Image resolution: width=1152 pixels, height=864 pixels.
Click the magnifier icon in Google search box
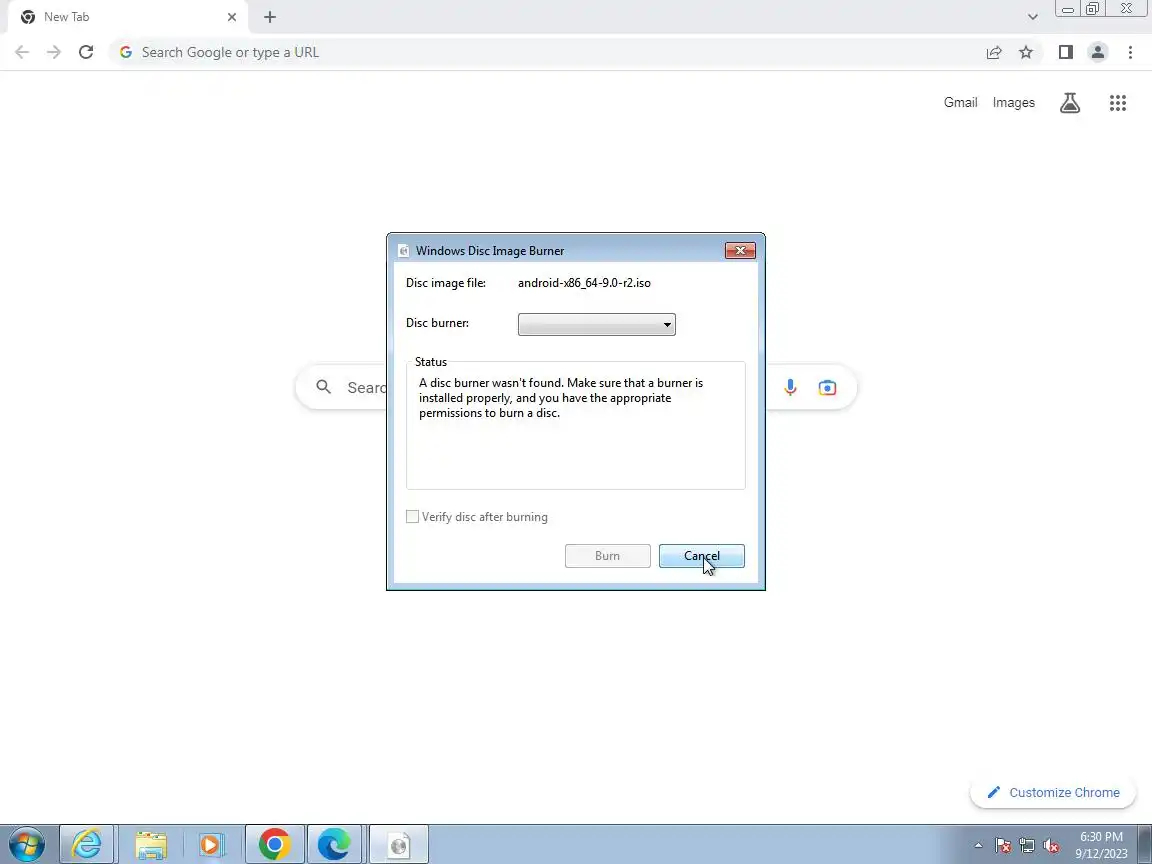tap(323, 387)
